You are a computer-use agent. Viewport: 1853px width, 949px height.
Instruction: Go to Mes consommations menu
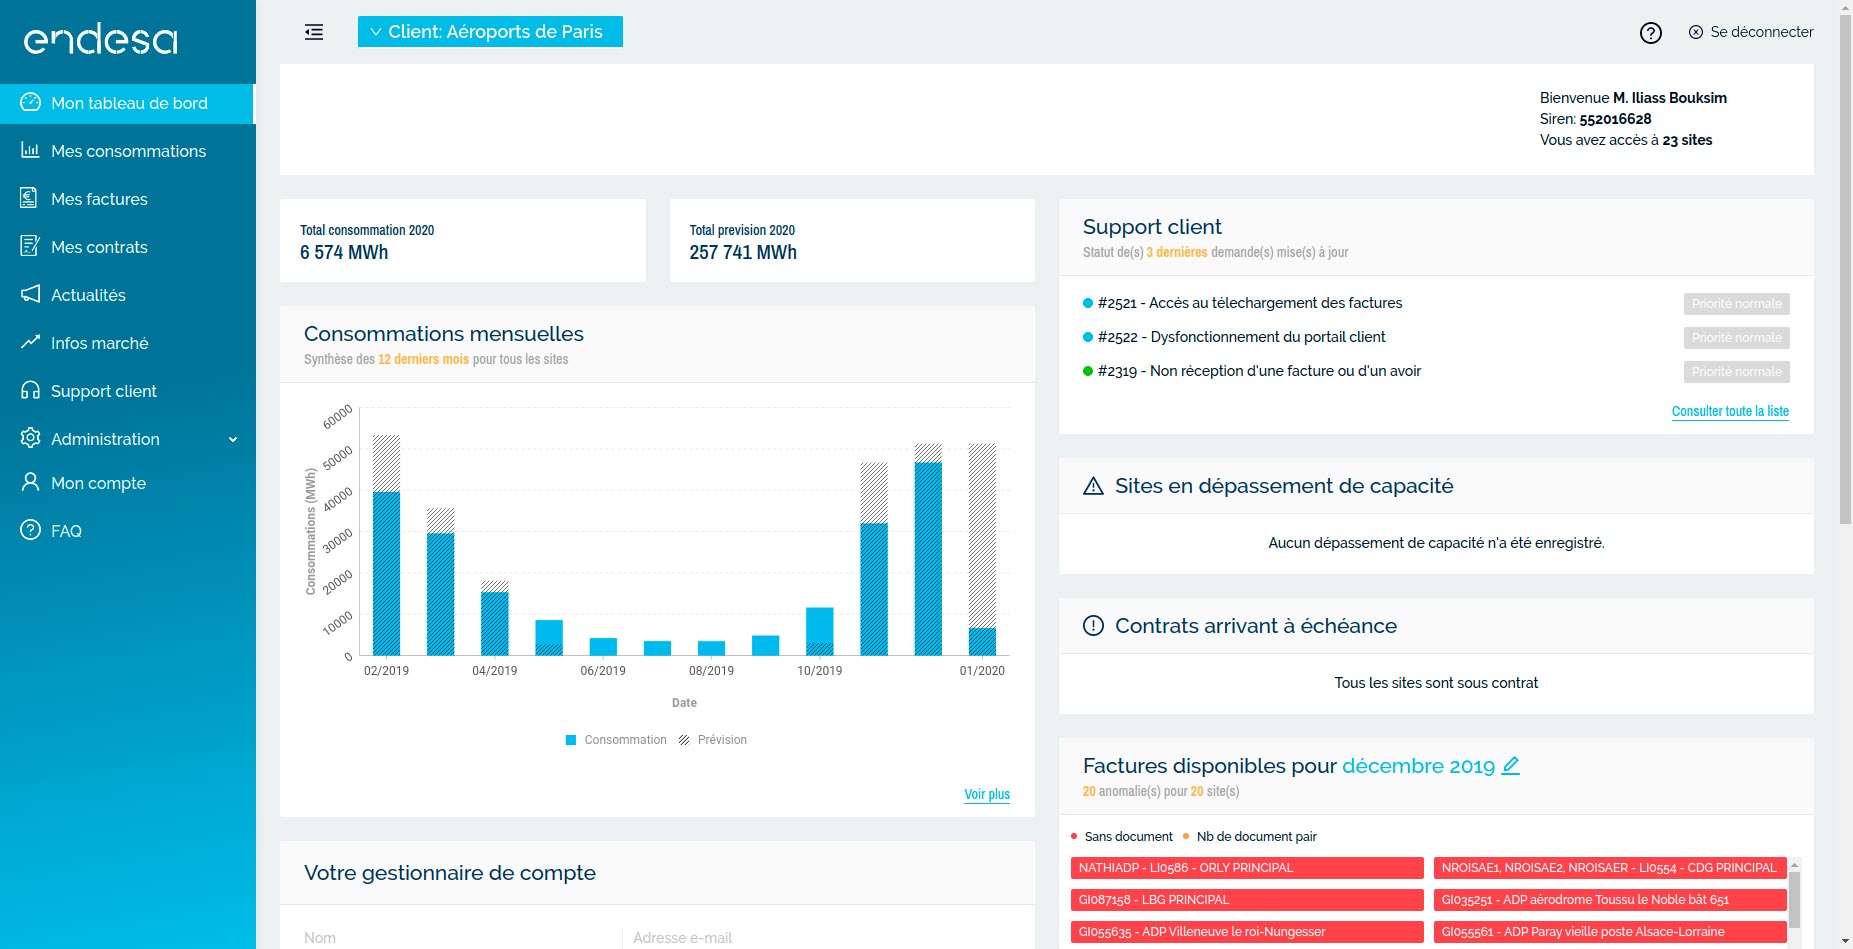[x=127, y=151]
